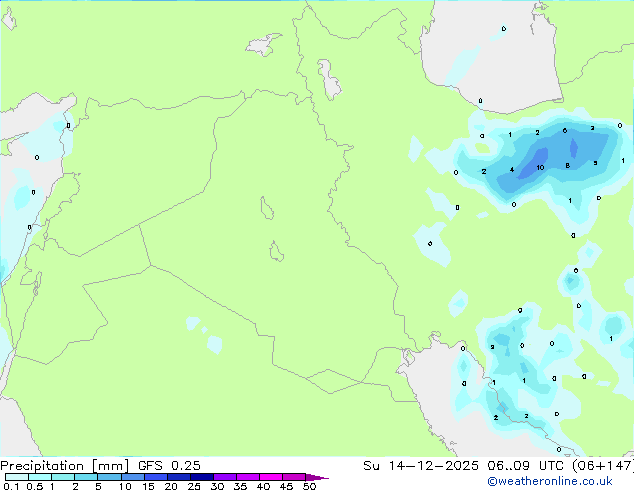Viewport: 634px width, 490px height.
Task: Click the above-50 arrow tip of legend
Action: [317, 477]
